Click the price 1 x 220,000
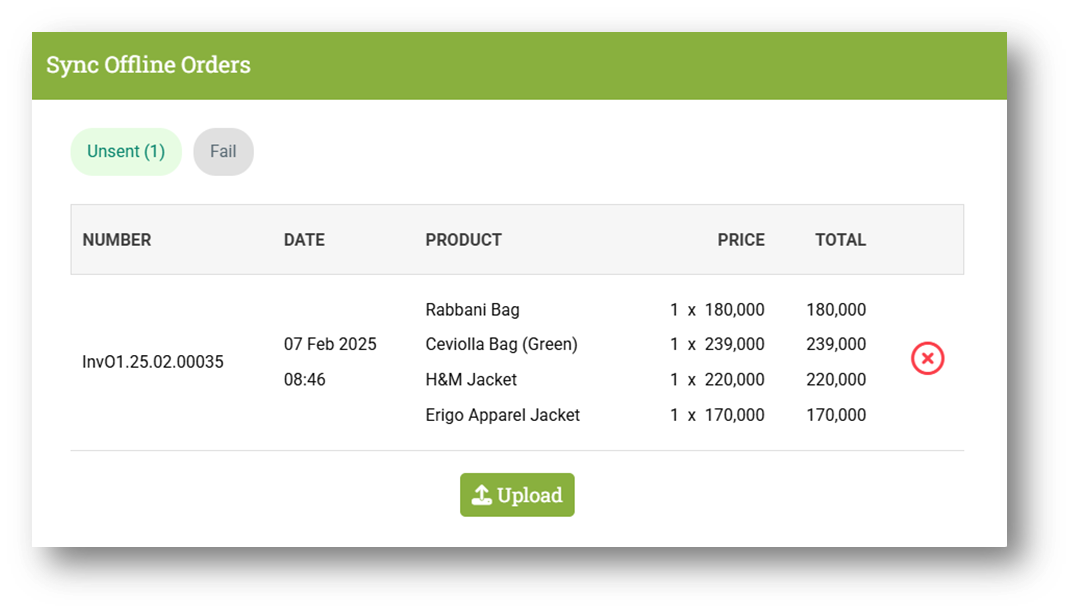 point(717,380)
